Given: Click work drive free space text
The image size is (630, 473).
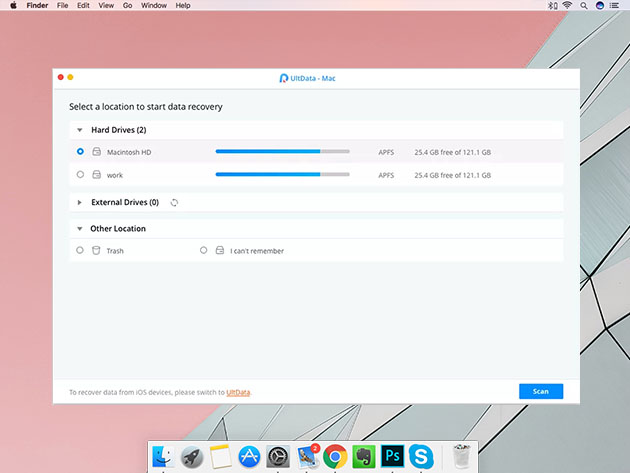Looking at the screenshot, I should (x=452, y=175).
